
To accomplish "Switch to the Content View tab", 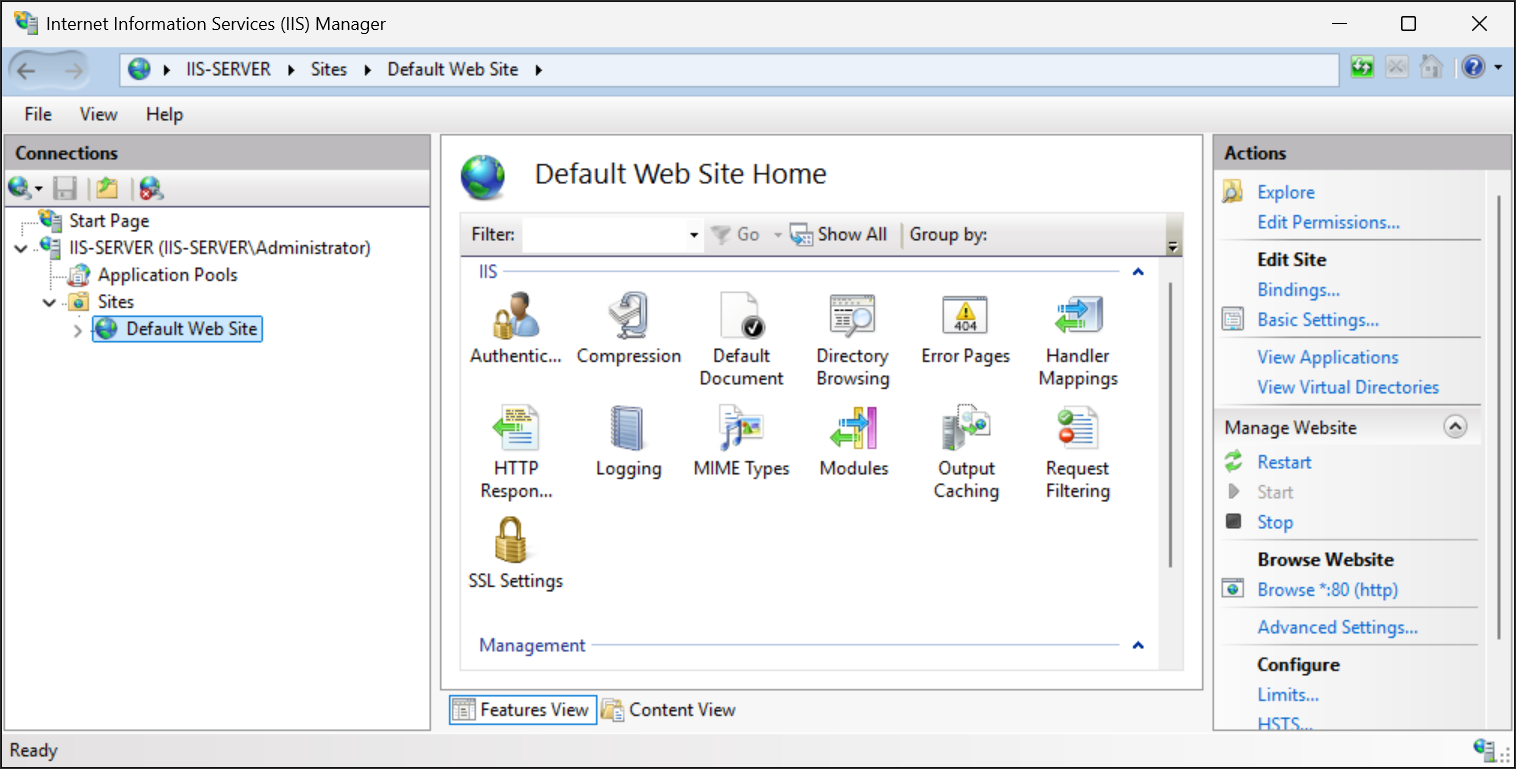I will 669,710.
